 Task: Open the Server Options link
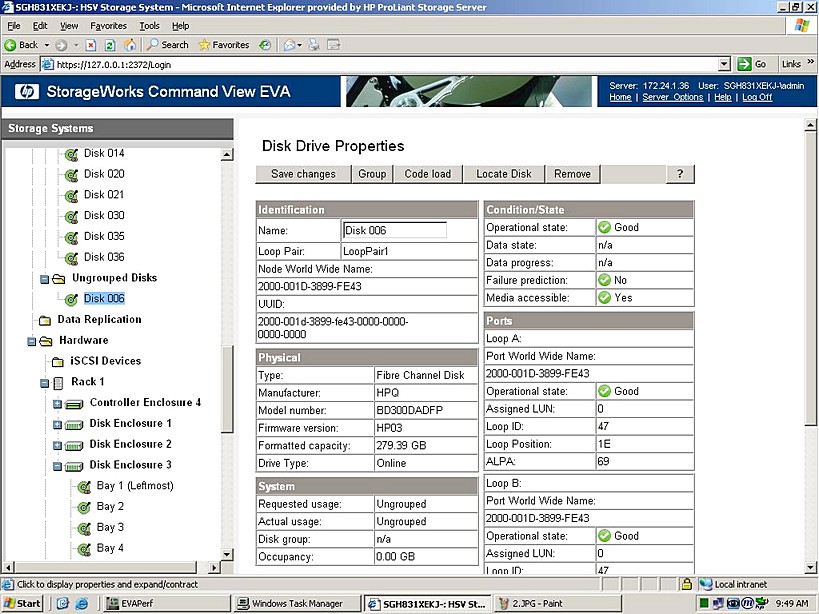(672, 97)
